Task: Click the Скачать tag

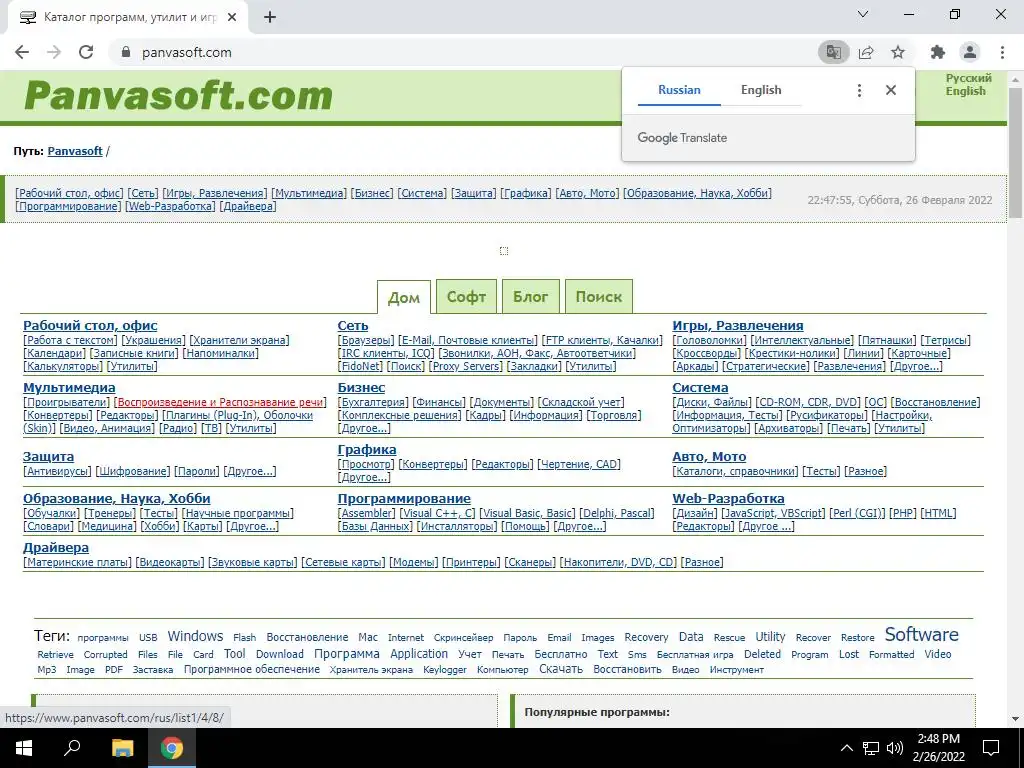Action: pyautogui.click(x=560, y=669)
